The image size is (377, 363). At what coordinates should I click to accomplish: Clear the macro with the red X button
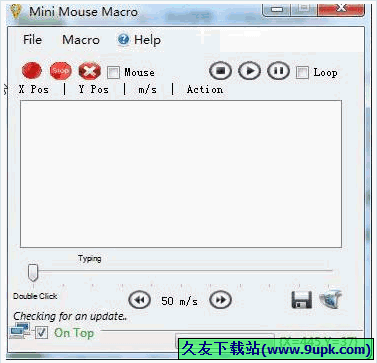click(x=89, y=71)
